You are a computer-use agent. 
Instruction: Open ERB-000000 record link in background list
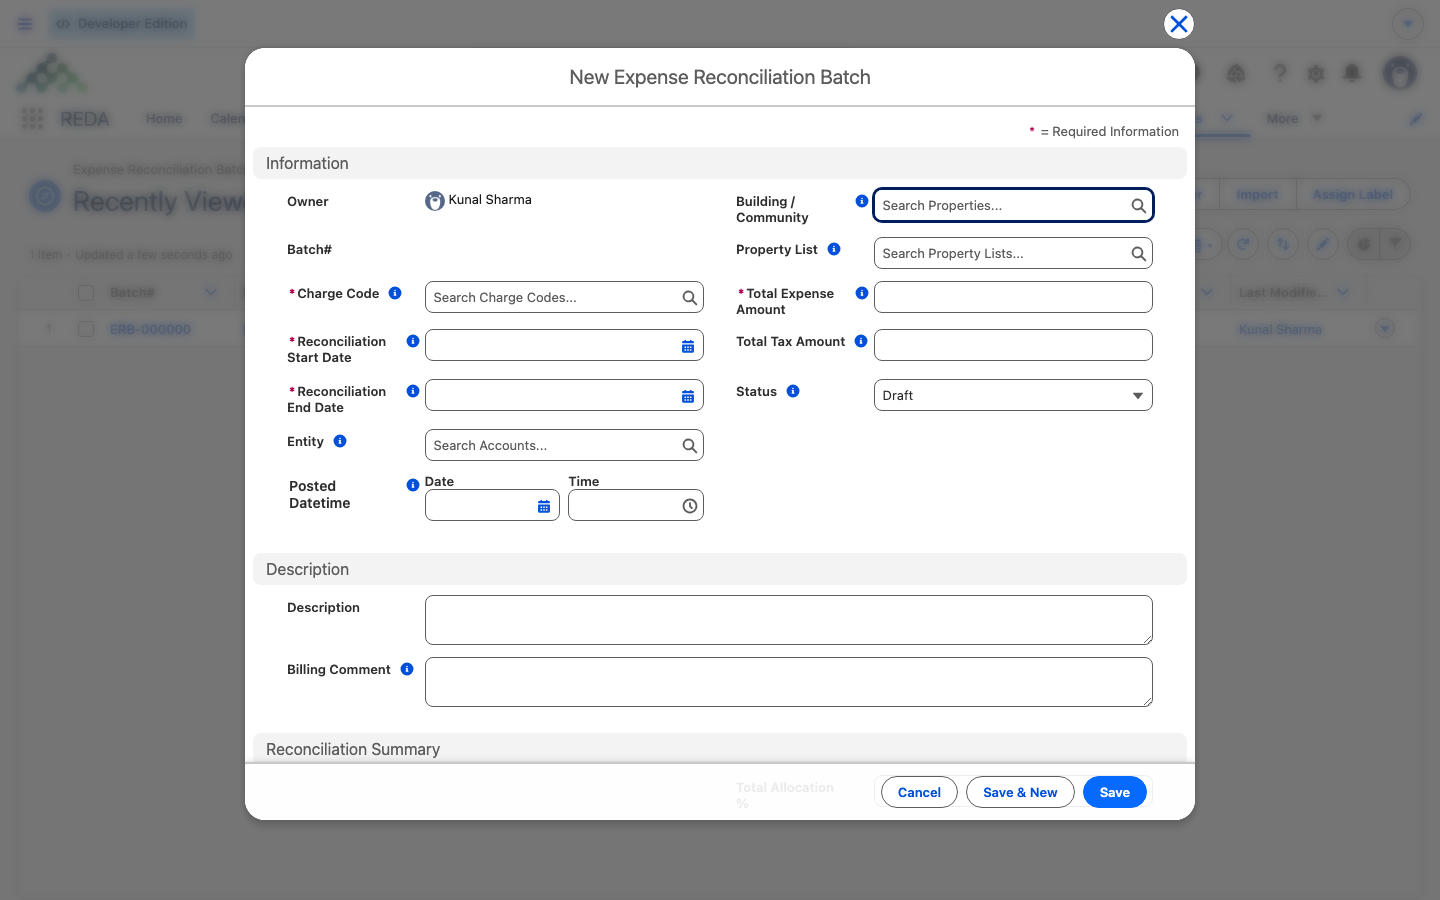(150, 329)
